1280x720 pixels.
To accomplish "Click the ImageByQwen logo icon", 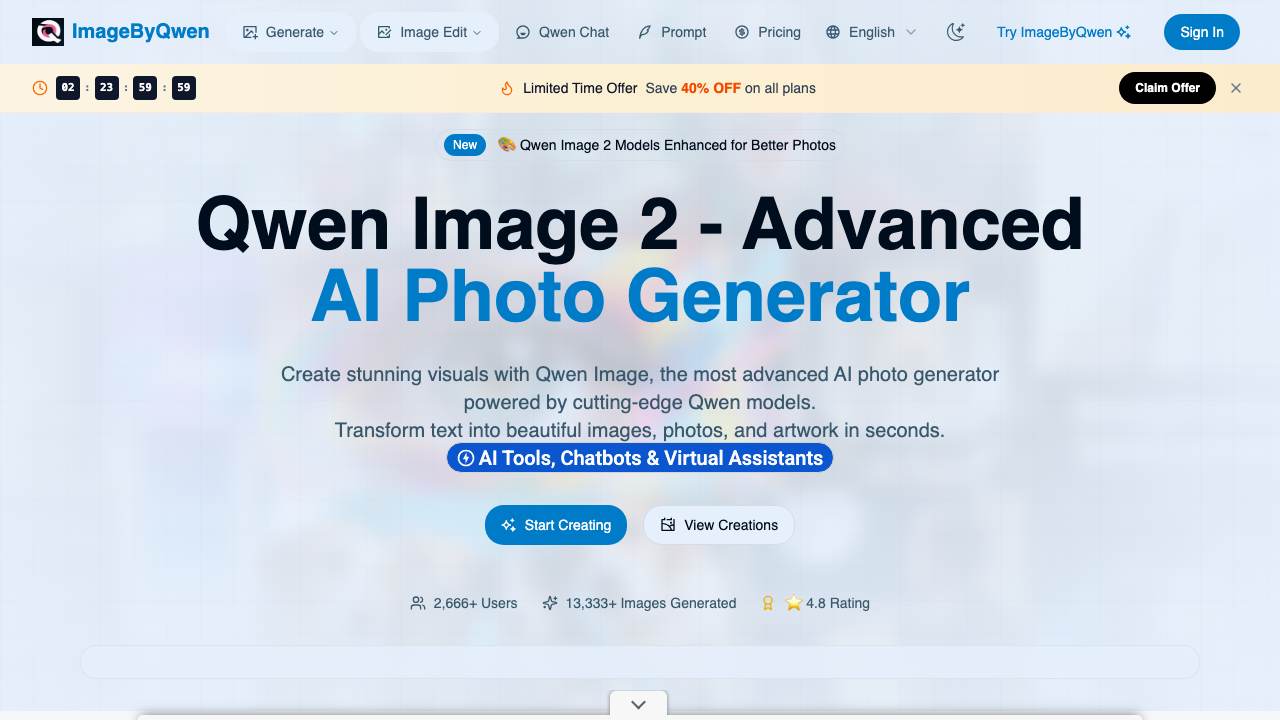I will point(48,32).
